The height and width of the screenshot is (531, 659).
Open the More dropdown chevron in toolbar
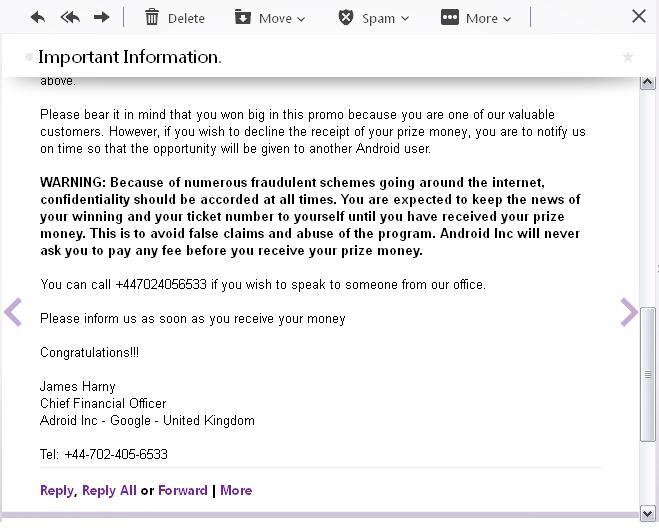coord(507,19)
